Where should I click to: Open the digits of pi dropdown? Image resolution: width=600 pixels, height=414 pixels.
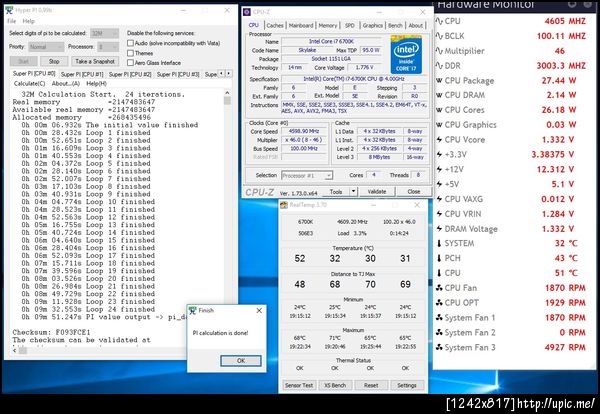(104, 33)
